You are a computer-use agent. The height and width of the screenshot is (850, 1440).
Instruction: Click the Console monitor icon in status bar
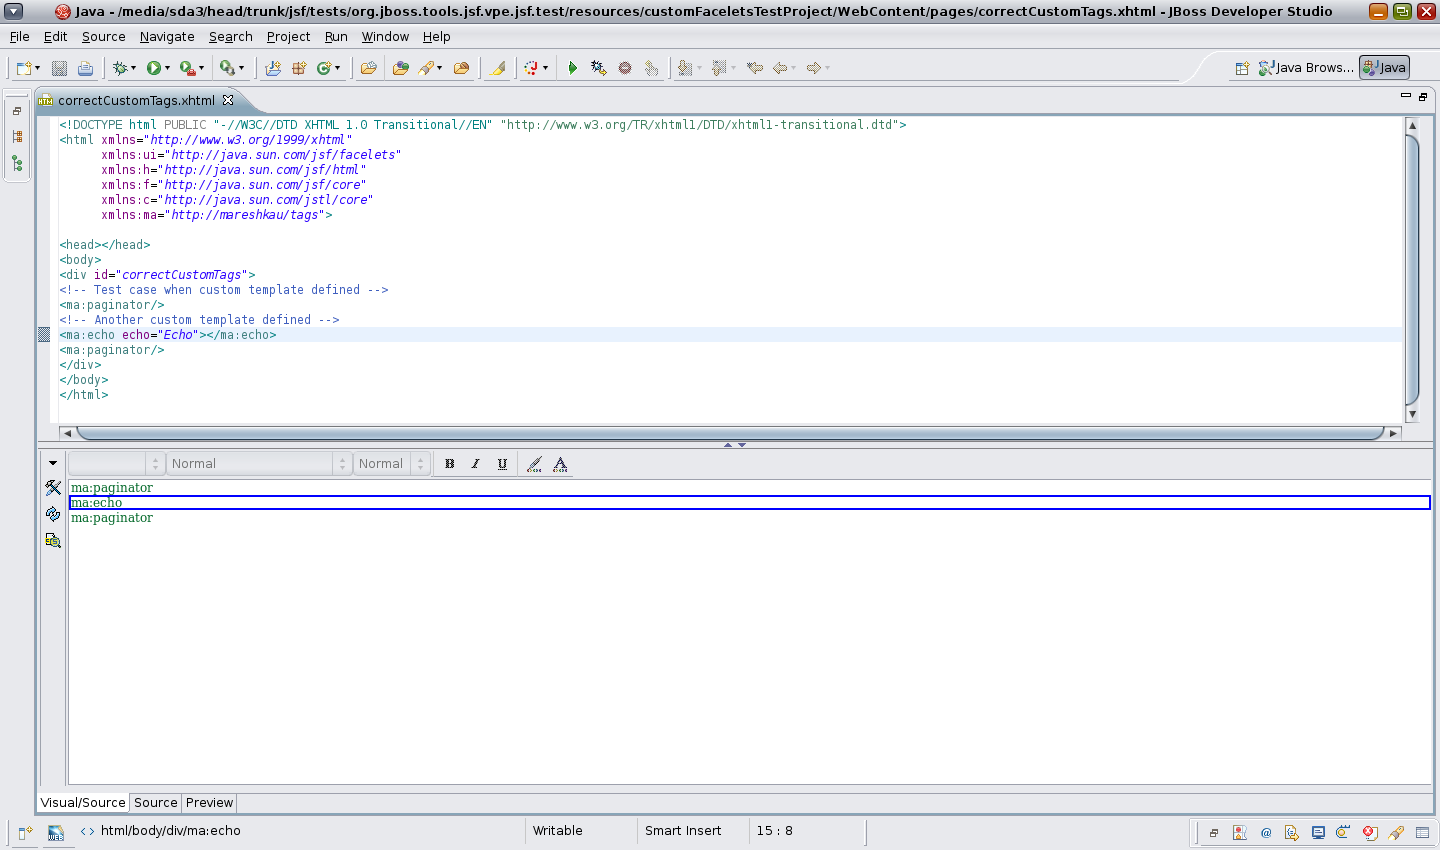click(x=1318, y=832)
